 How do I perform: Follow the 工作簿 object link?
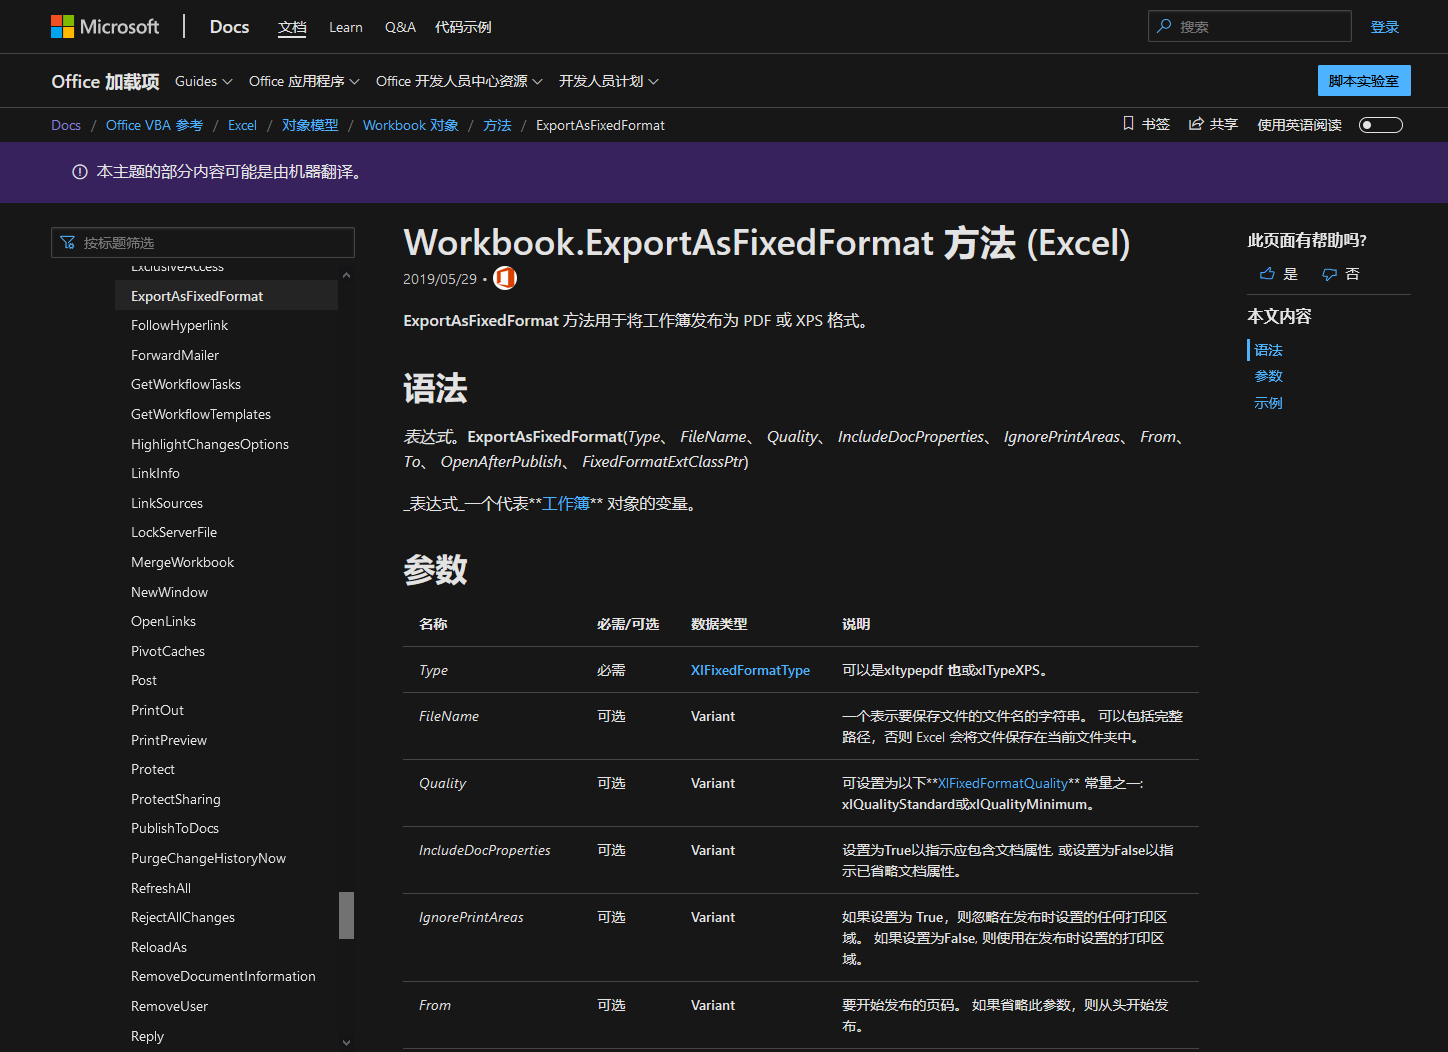click(566, 504)
